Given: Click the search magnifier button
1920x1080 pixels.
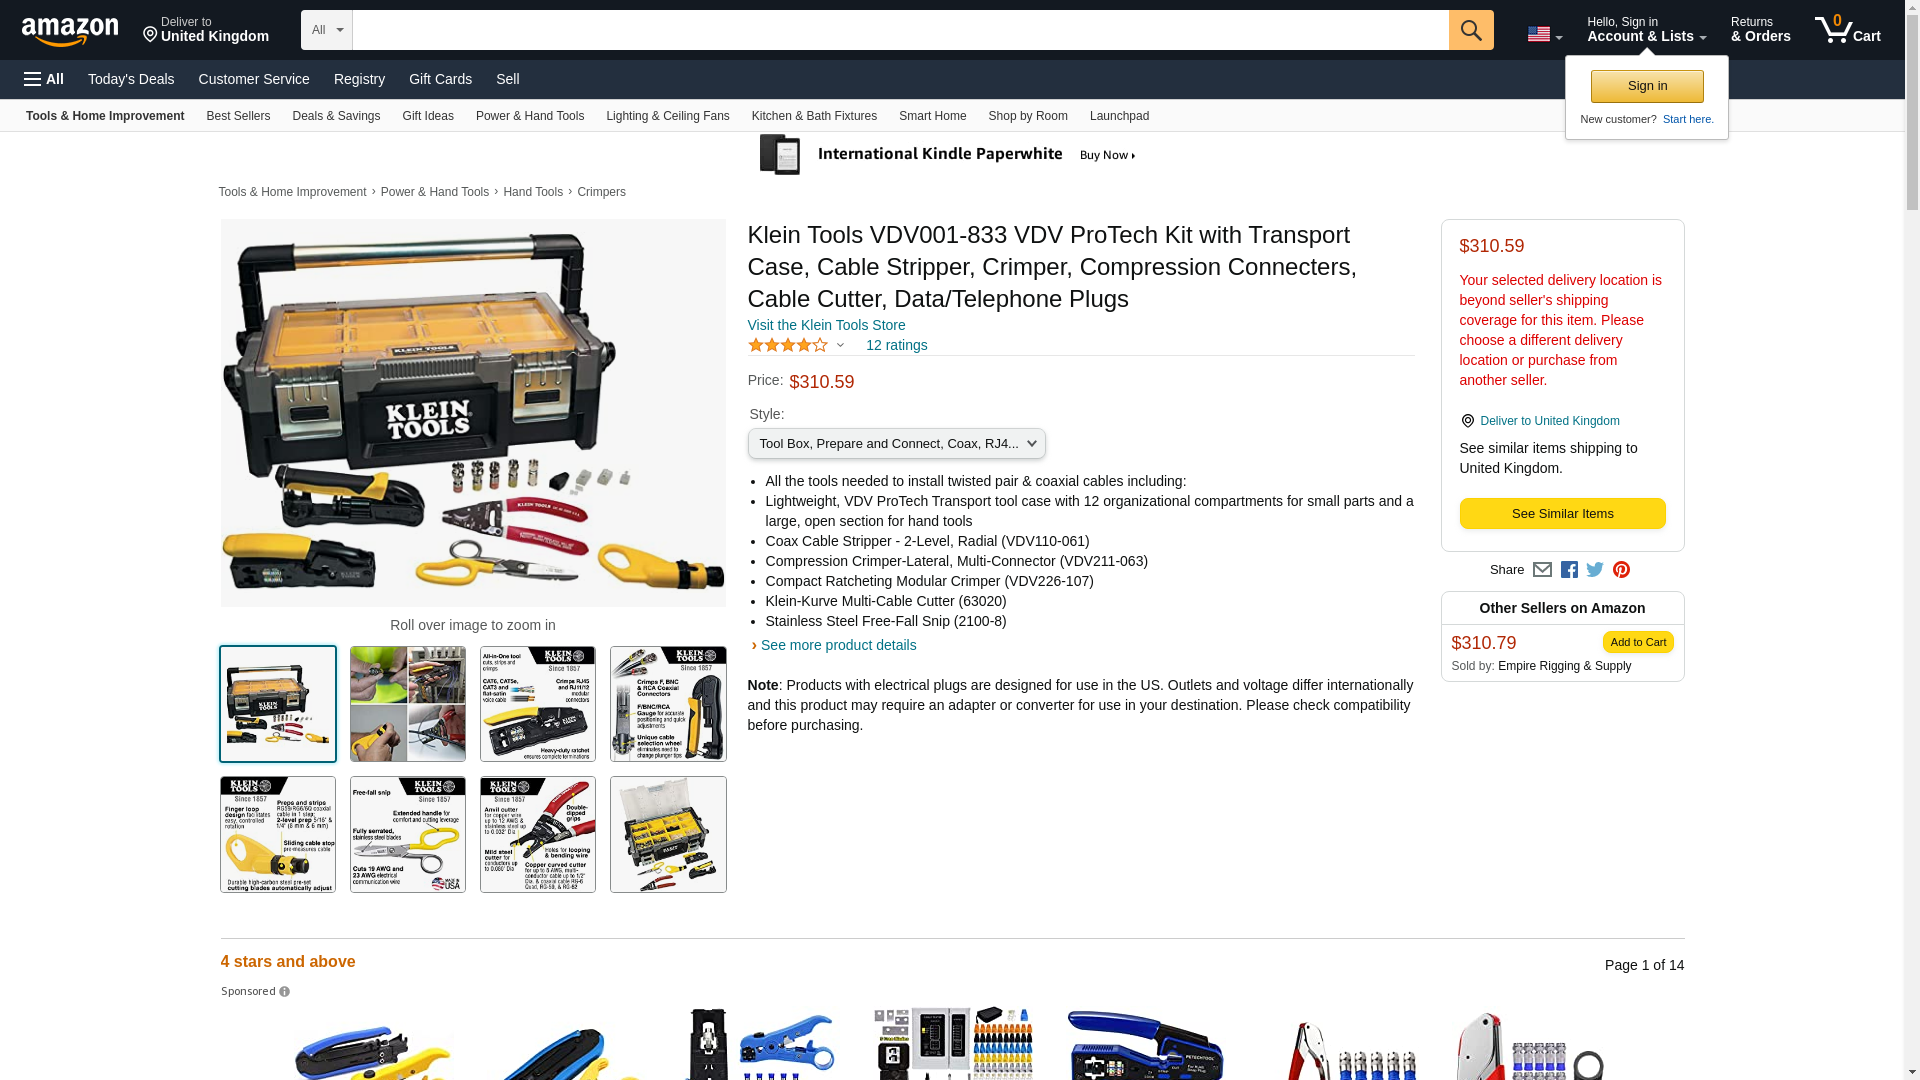Looking at the screenshot, I should coord(1470,30).
